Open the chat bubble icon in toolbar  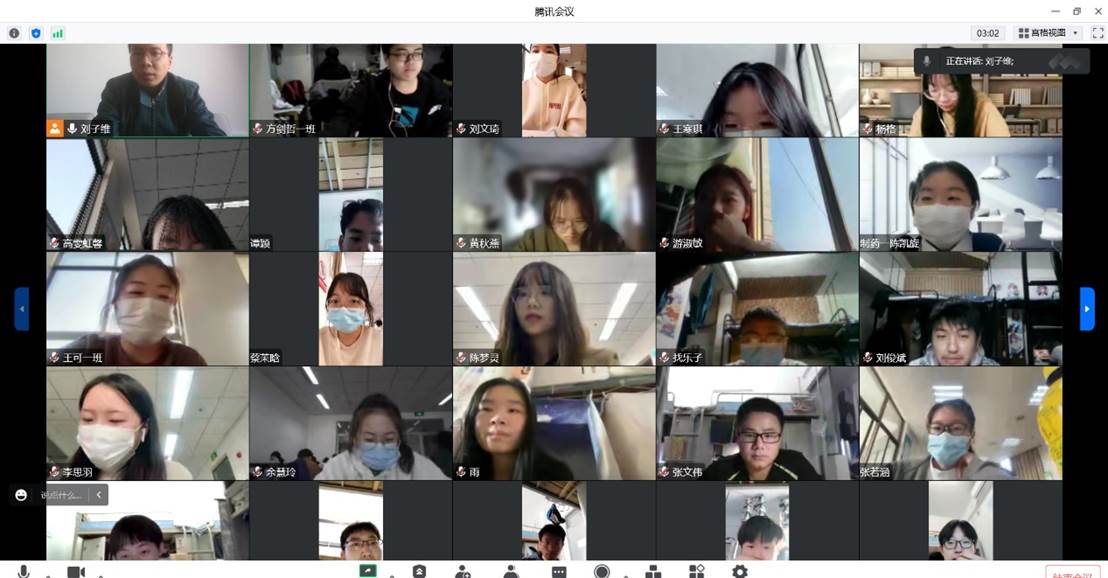click(x=558, y=571)
